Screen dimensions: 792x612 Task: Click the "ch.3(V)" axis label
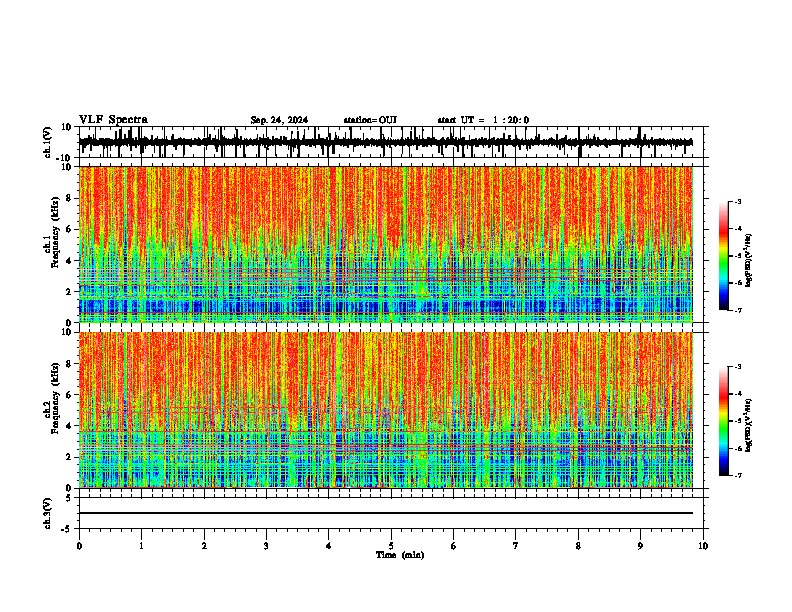click(47, 513)
